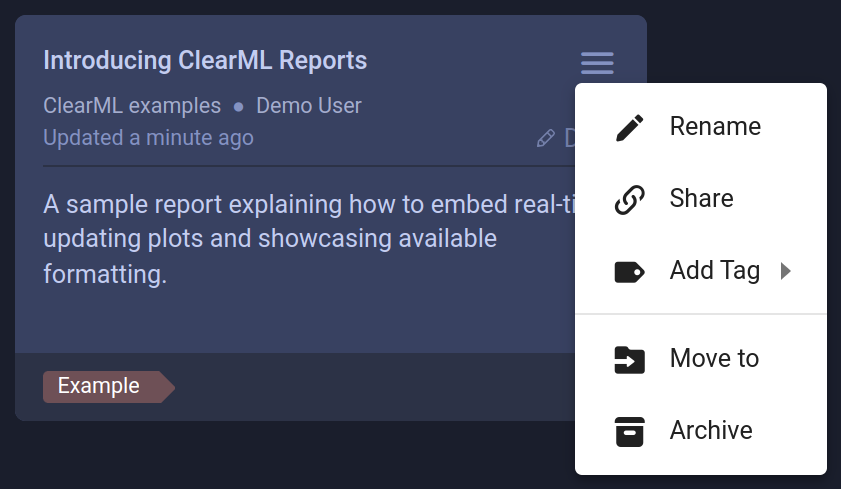The height and width of the screenshot is (489, 841).
Task: Click the chain link Share icon
Action: (x=629, y=199)
